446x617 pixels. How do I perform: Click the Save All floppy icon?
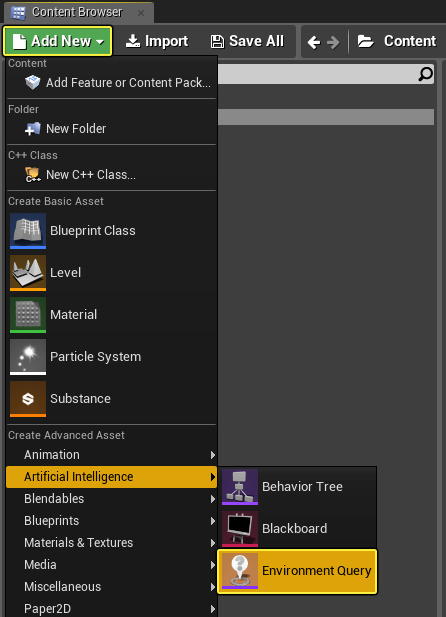tap(217, 42)
